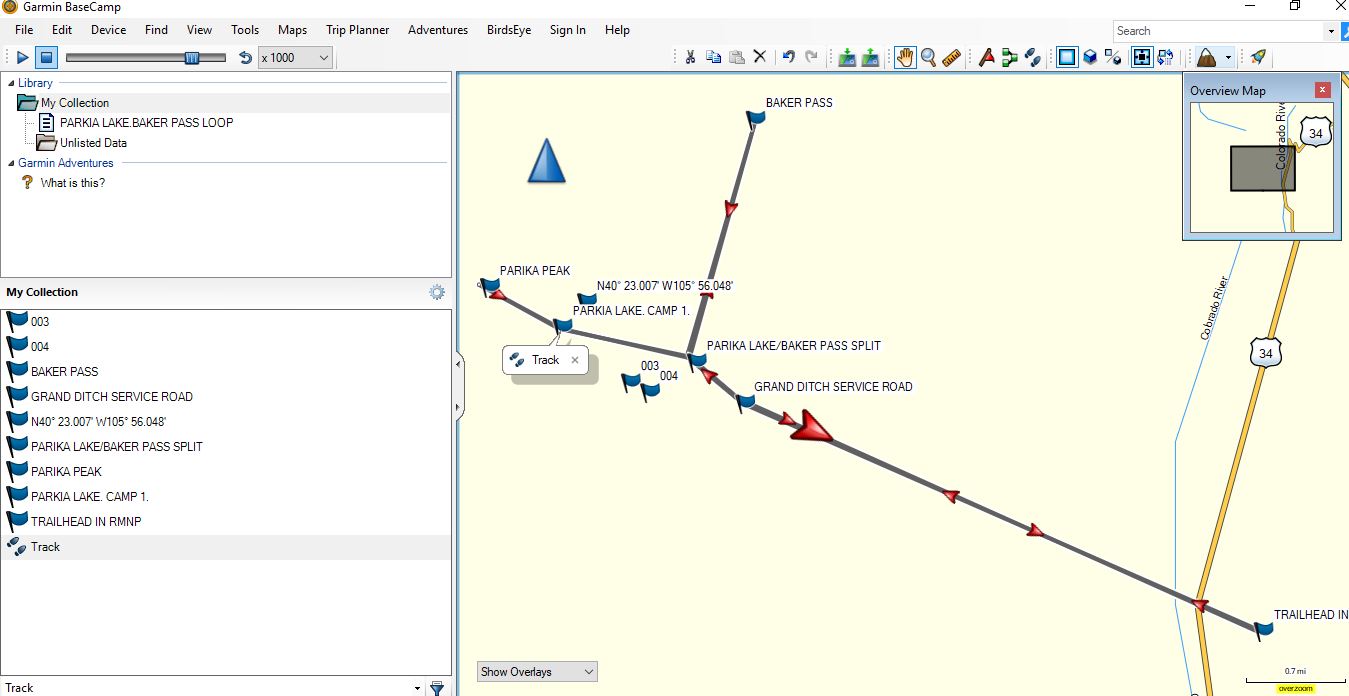Close the Track tooltip popup

click(x=575, y=360)
